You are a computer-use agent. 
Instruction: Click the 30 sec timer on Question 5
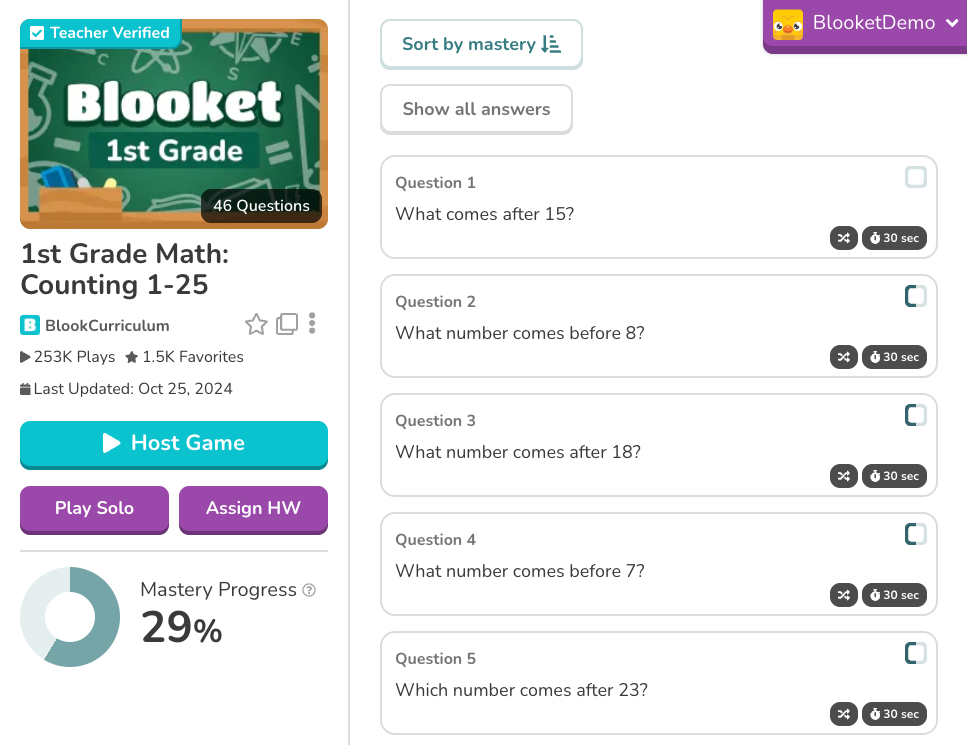[x=894, y=714]
